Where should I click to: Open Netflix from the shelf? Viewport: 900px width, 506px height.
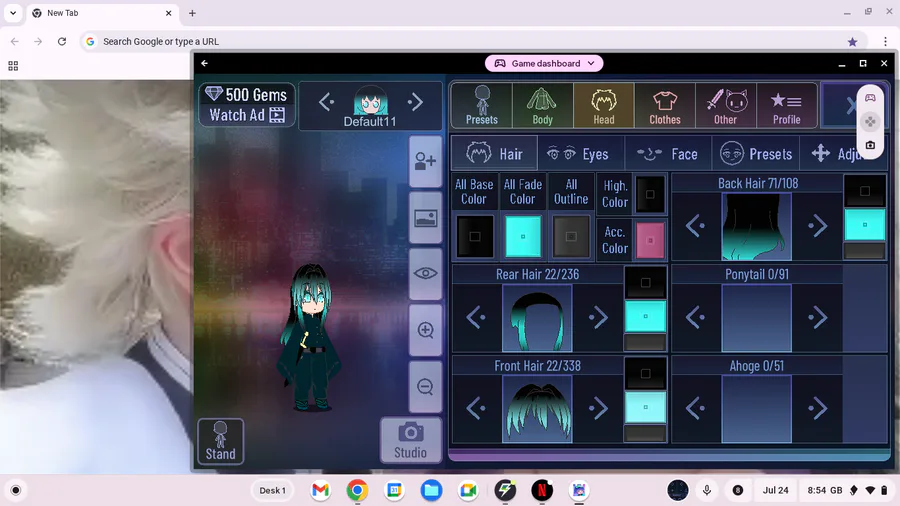coord(542,491)
